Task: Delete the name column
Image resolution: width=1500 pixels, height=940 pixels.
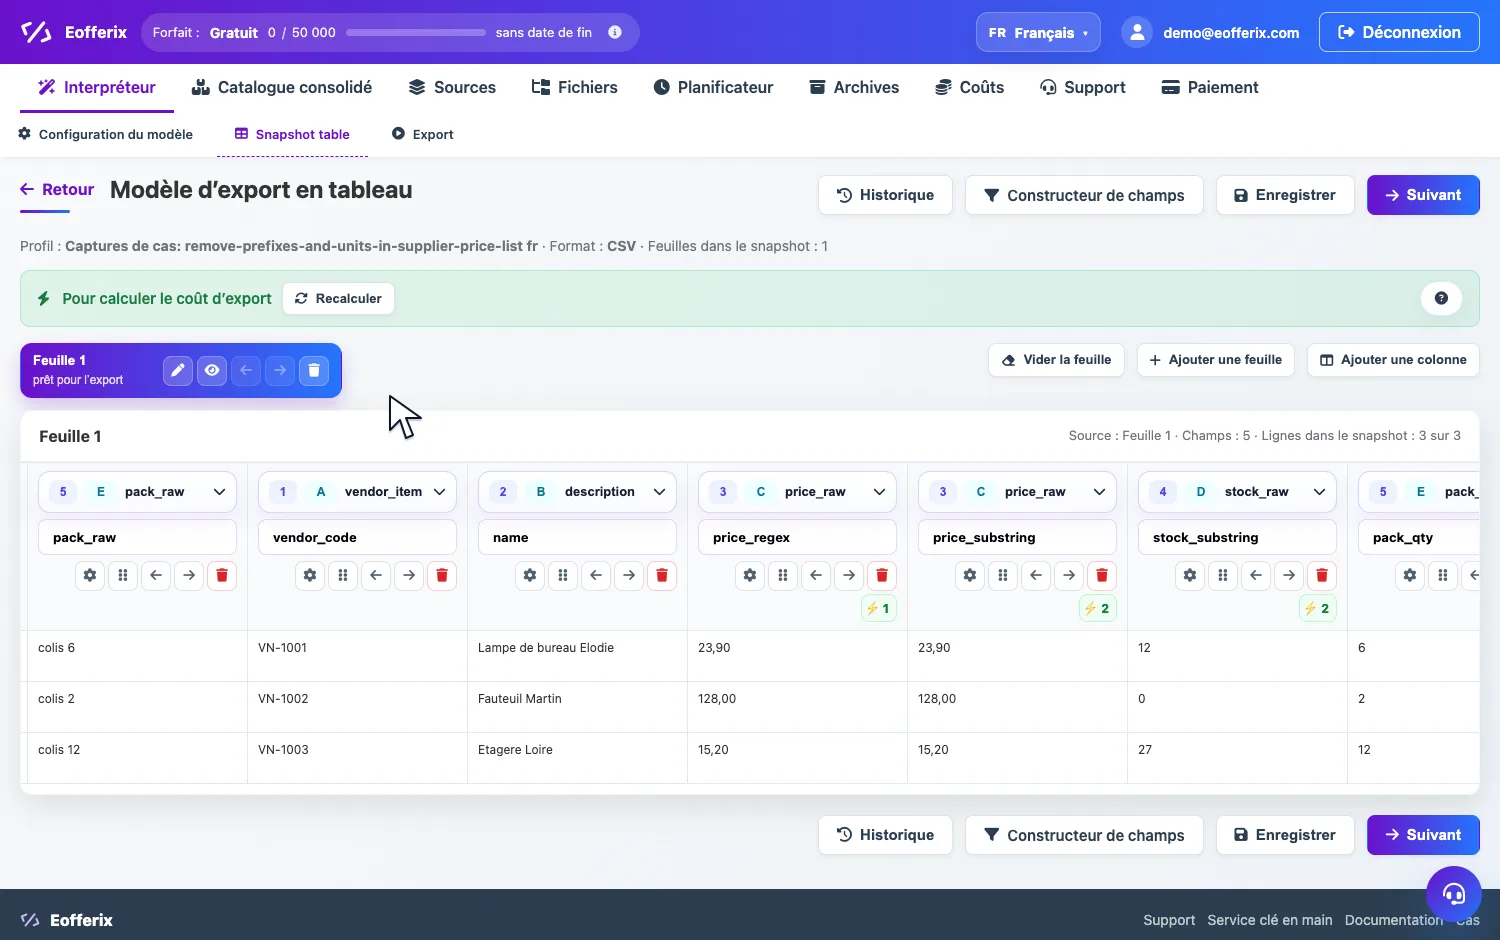Action: pos(662,575)
